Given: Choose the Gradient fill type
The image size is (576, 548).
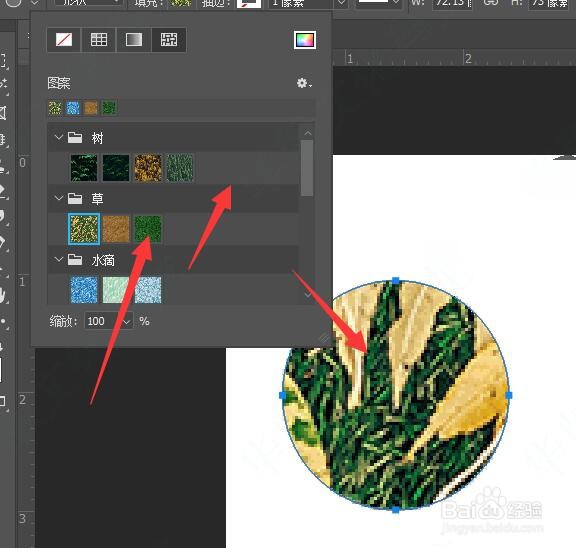Looking at the screenshot, I should (x=134, y=40).
